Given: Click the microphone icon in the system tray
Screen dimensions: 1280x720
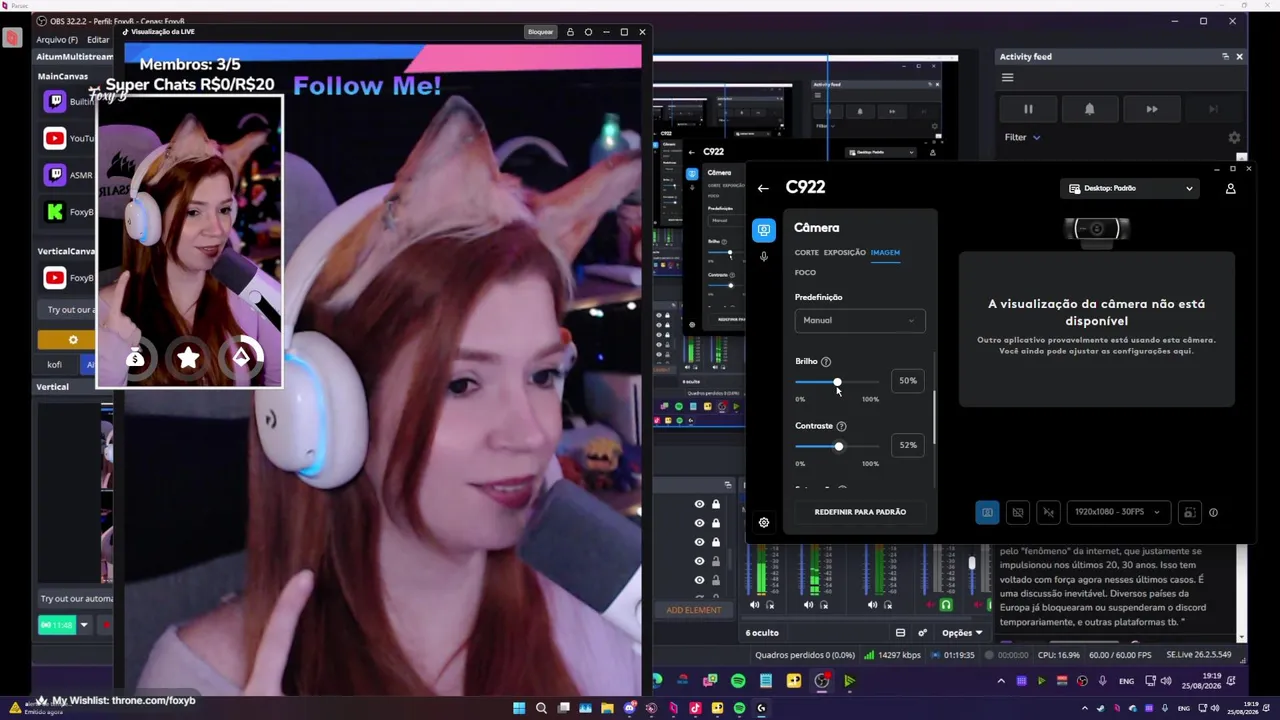Looking at the screenshot, I should 1102,681.
